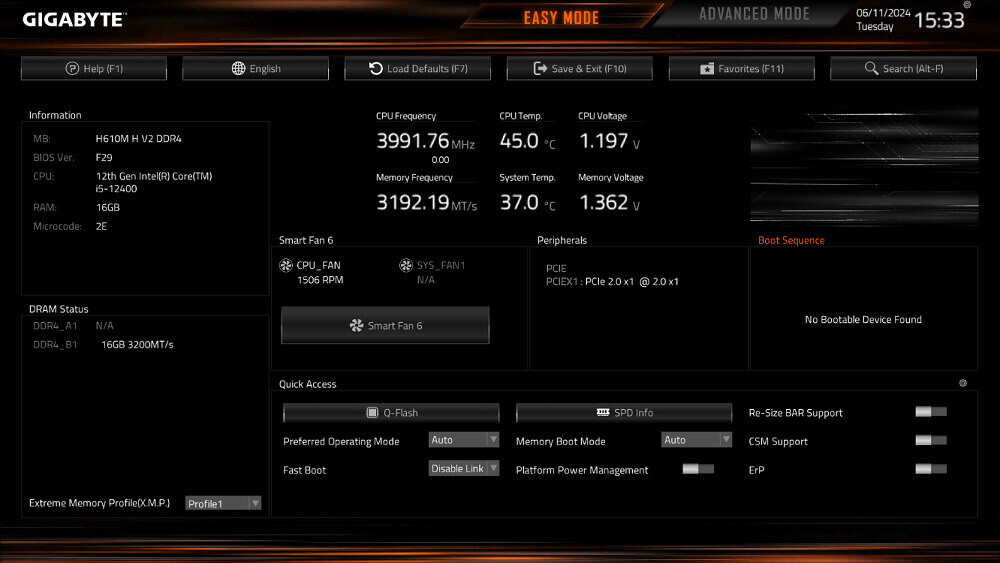Open Memory Boot Mode dropdown
Viewport: 1000px width, 563px height.
[x=696, y=440]
